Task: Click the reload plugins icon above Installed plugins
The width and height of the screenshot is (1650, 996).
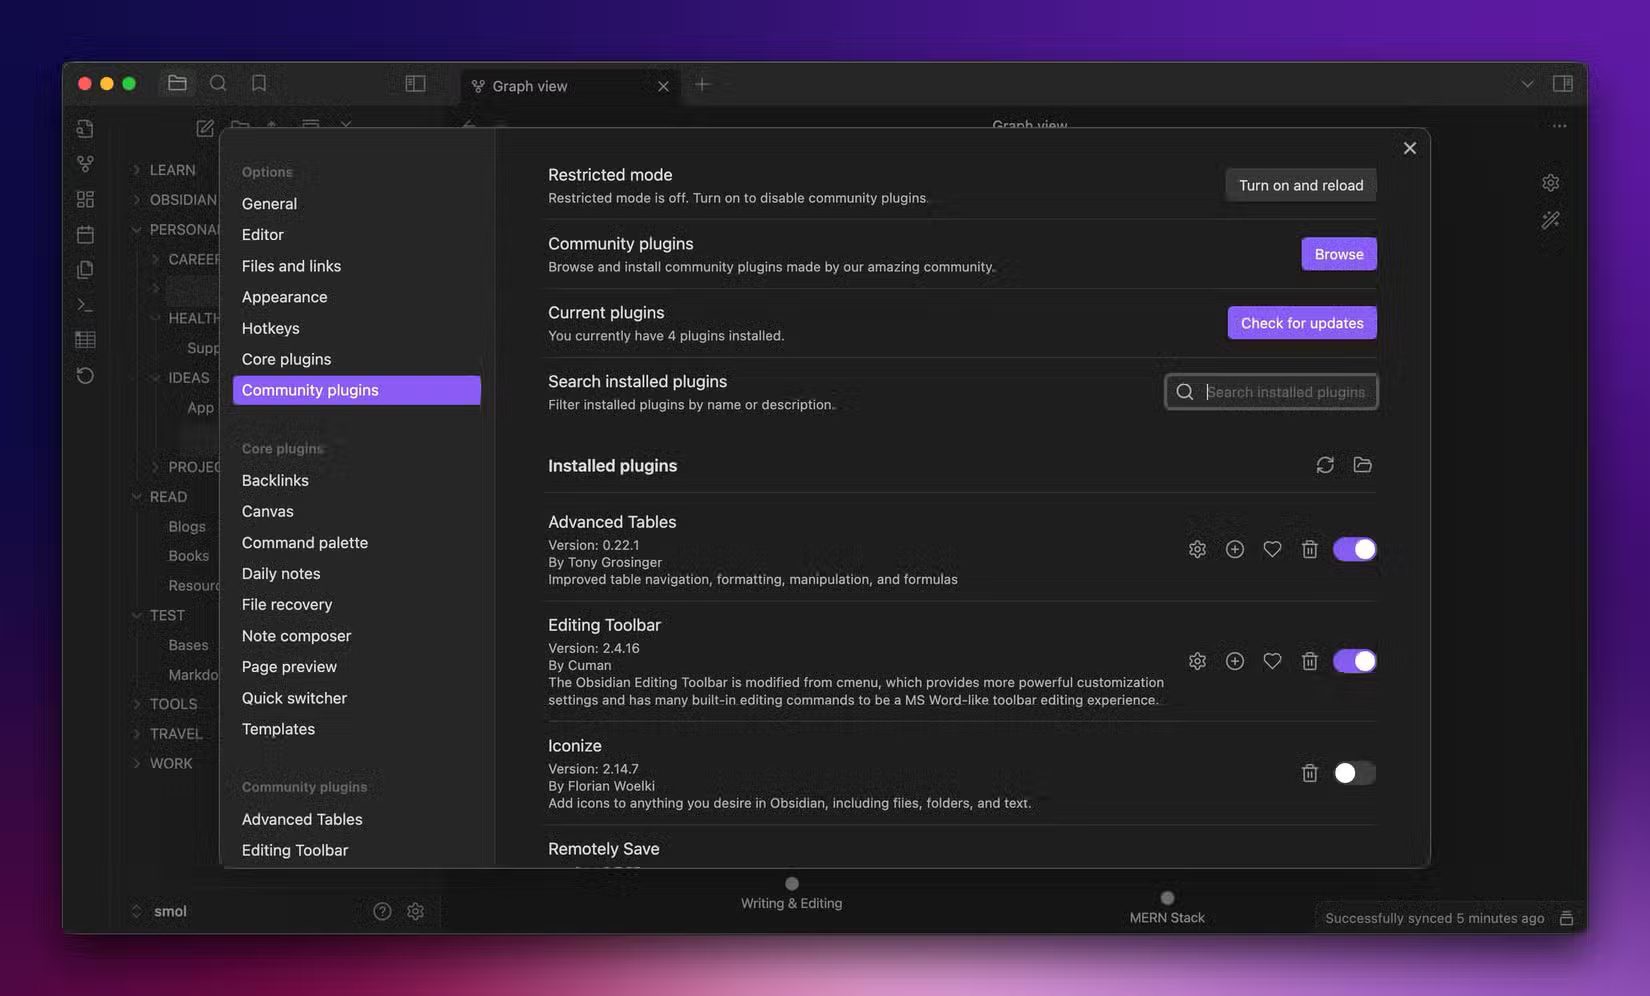Action: click(x=1325, y=465)
